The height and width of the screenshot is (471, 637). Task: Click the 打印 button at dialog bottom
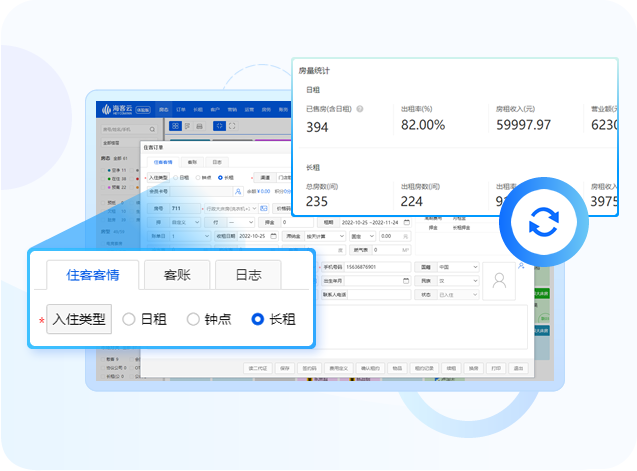pos(497,368)
